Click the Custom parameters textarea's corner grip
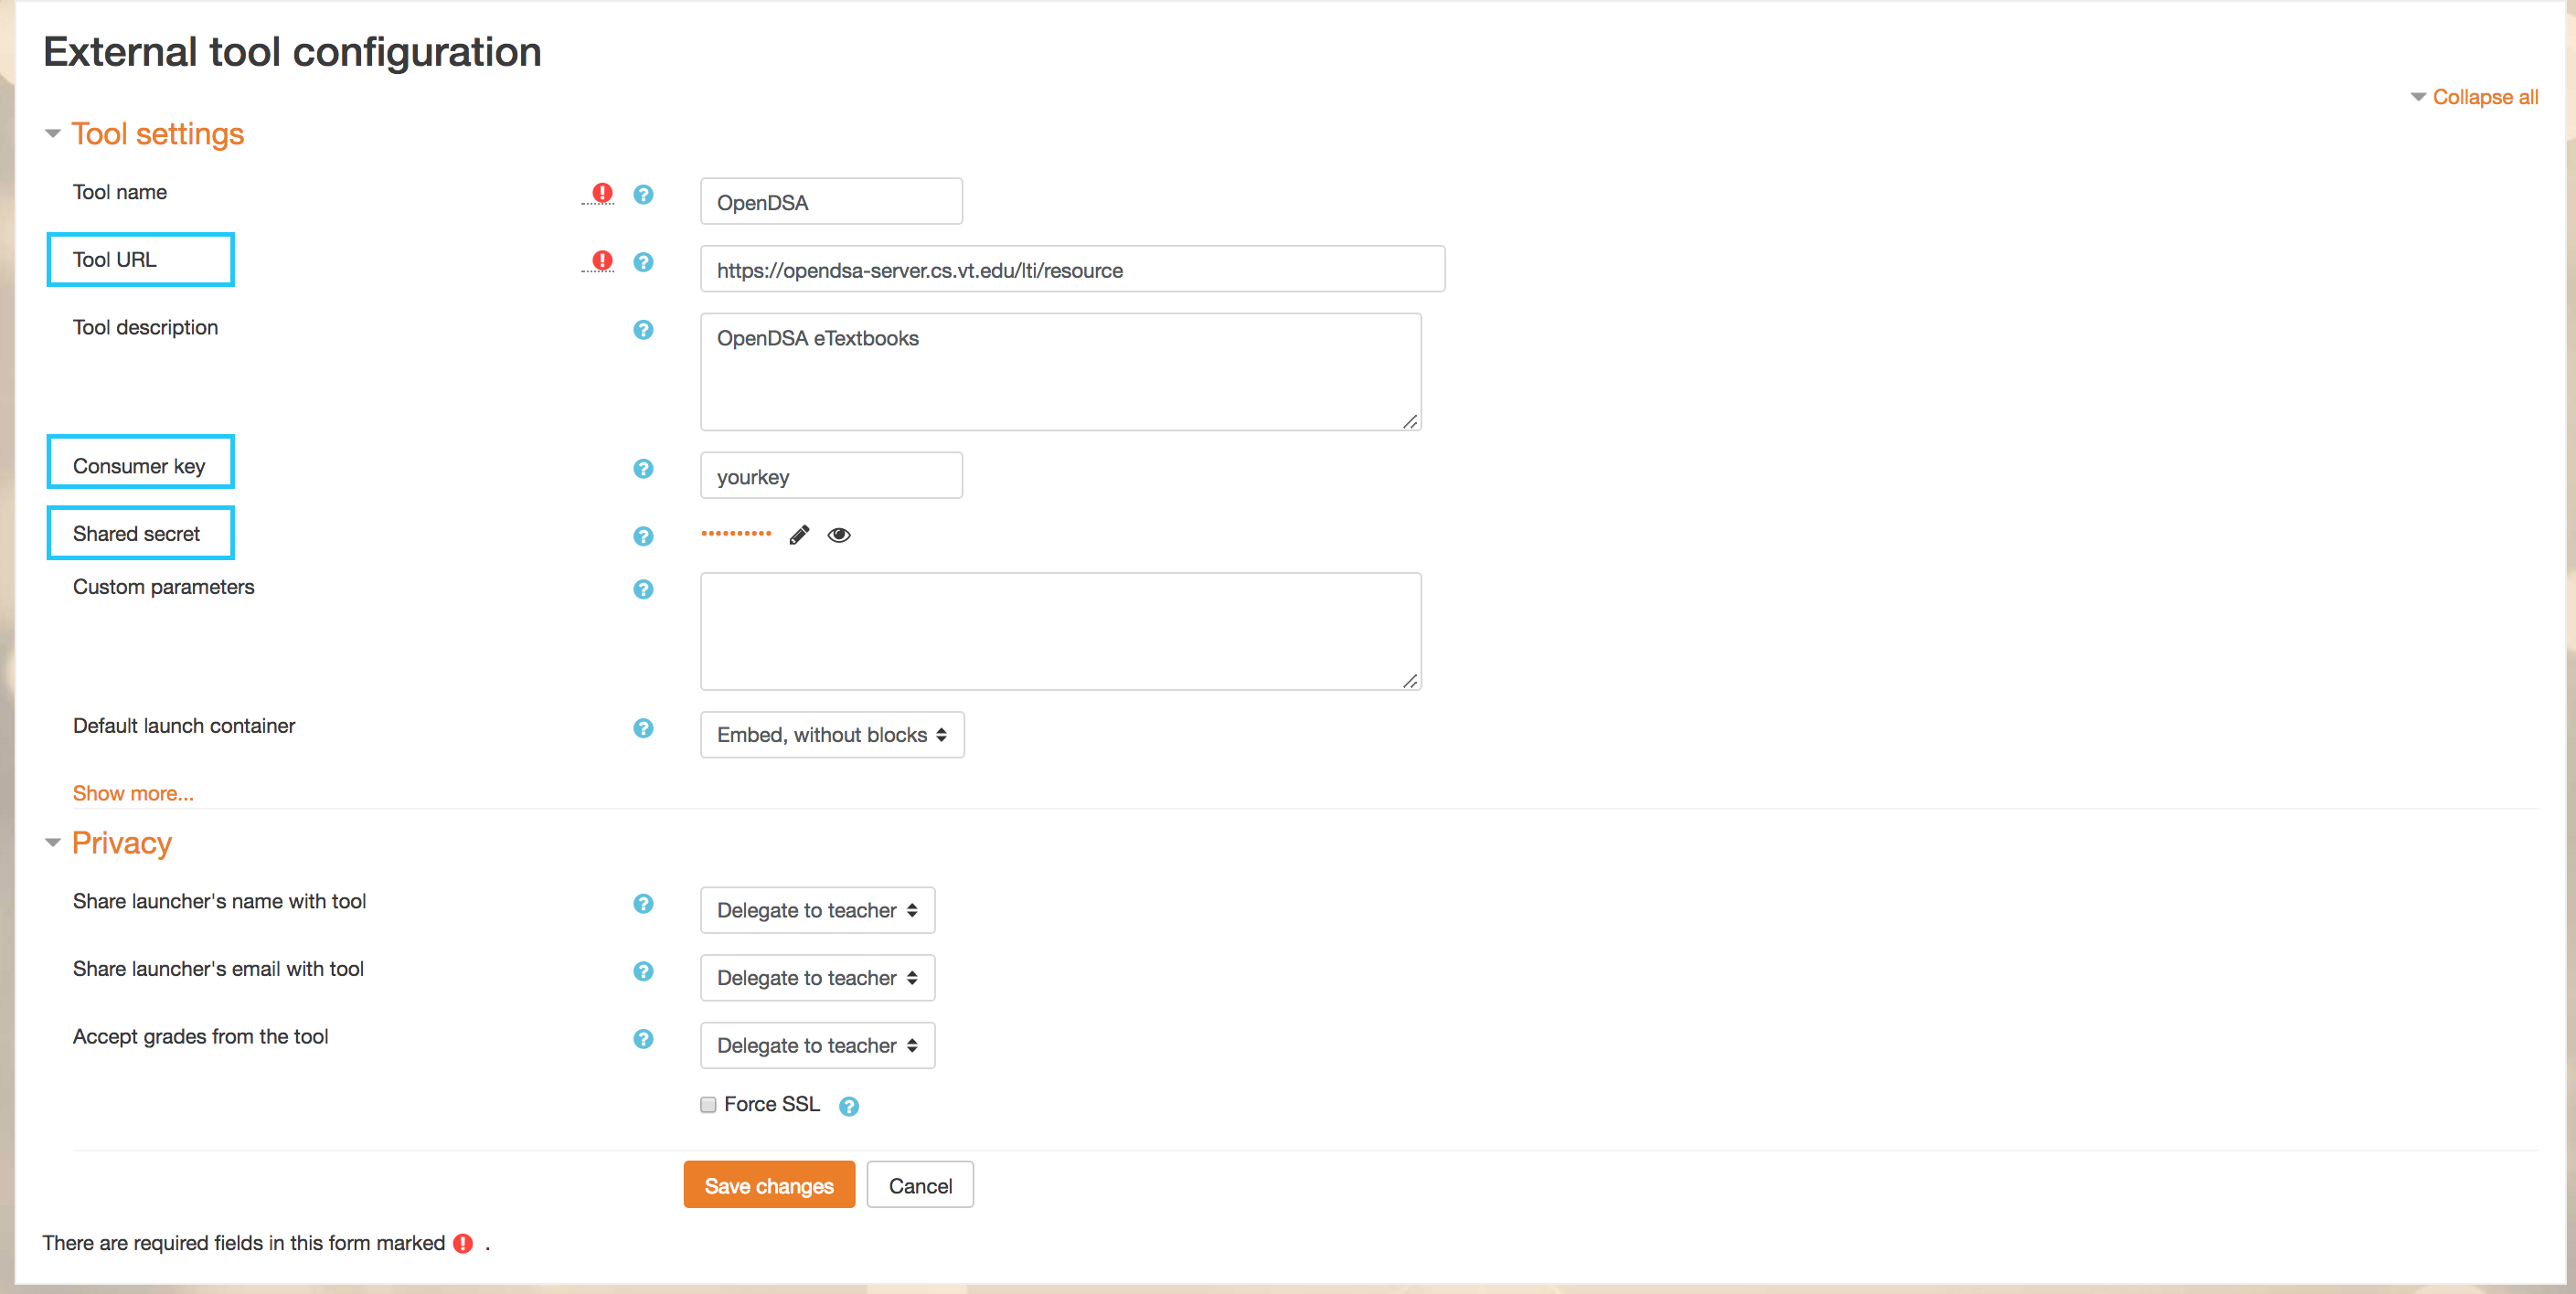2576x1294 pixels. pyautogui.click(x=1410, y=680)
